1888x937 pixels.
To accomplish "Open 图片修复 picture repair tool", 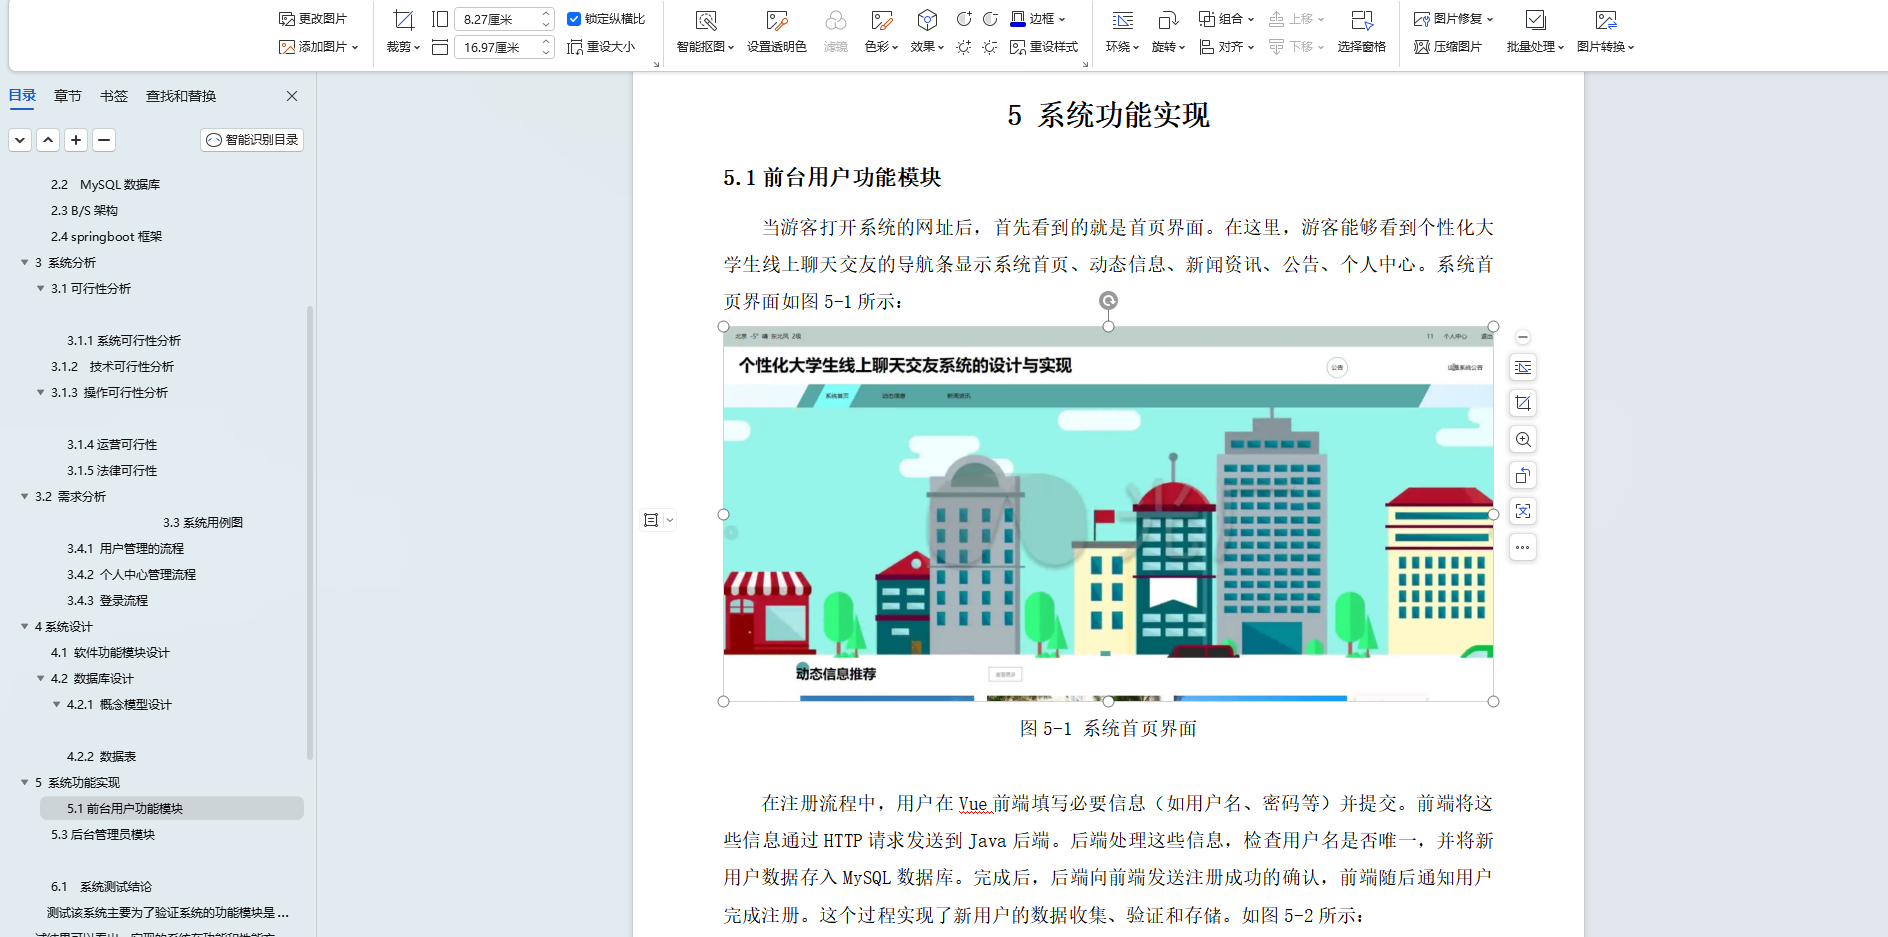I will pos(1450,18).
